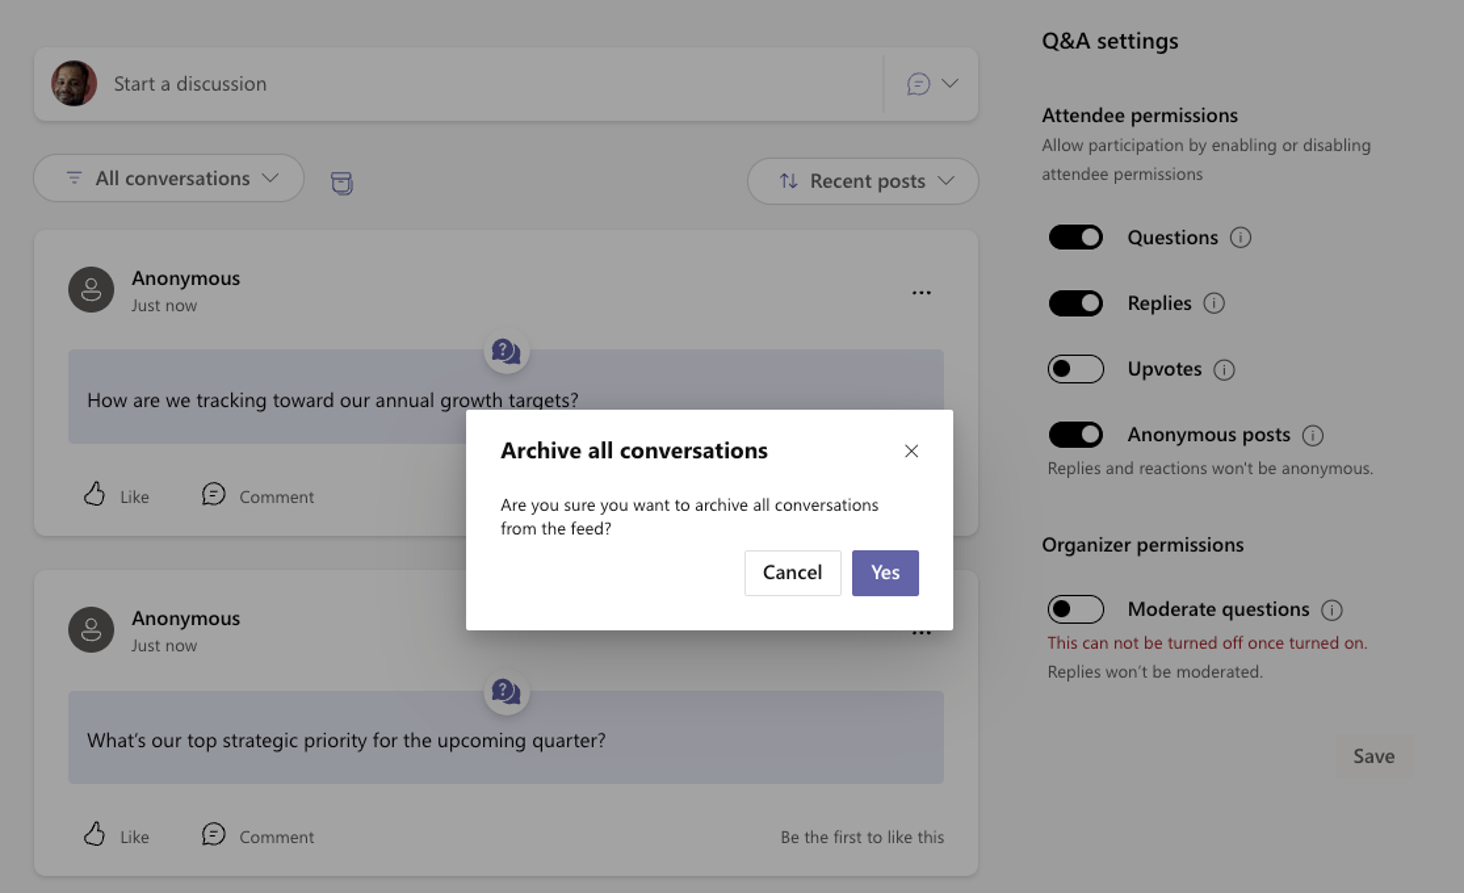Click the archive conversations icon beside filter
The image size is (1464, 893).
click(x=341, y=184)
